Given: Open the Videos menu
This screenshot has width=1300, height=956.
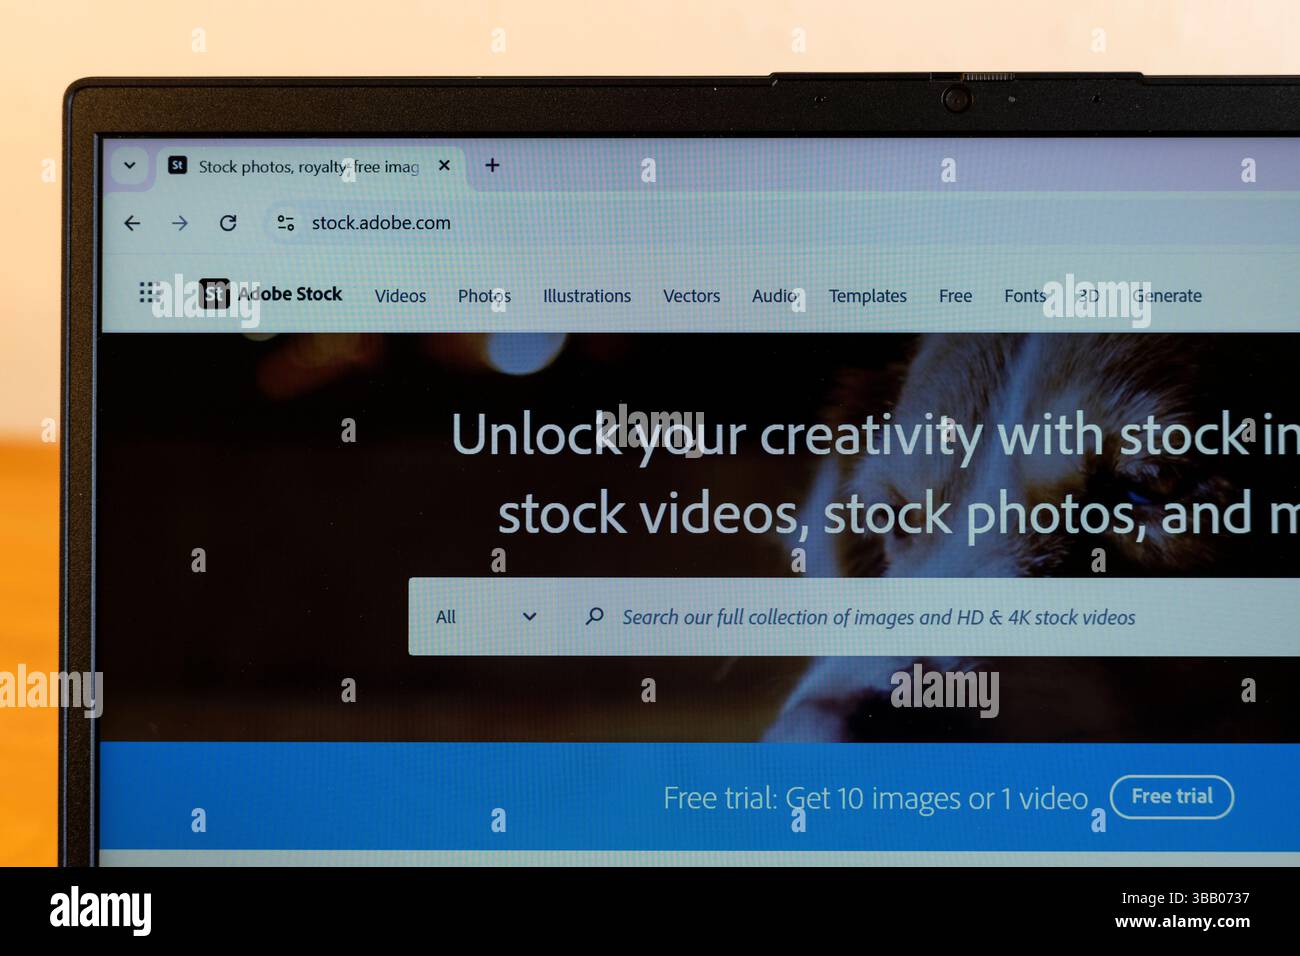Looking at the screenshot, I should point(400,296).
